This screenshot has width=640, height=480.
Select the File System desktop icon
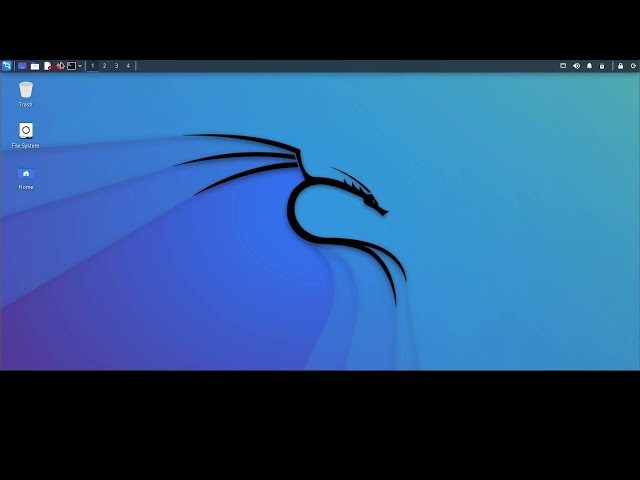(x=26, y=136)
